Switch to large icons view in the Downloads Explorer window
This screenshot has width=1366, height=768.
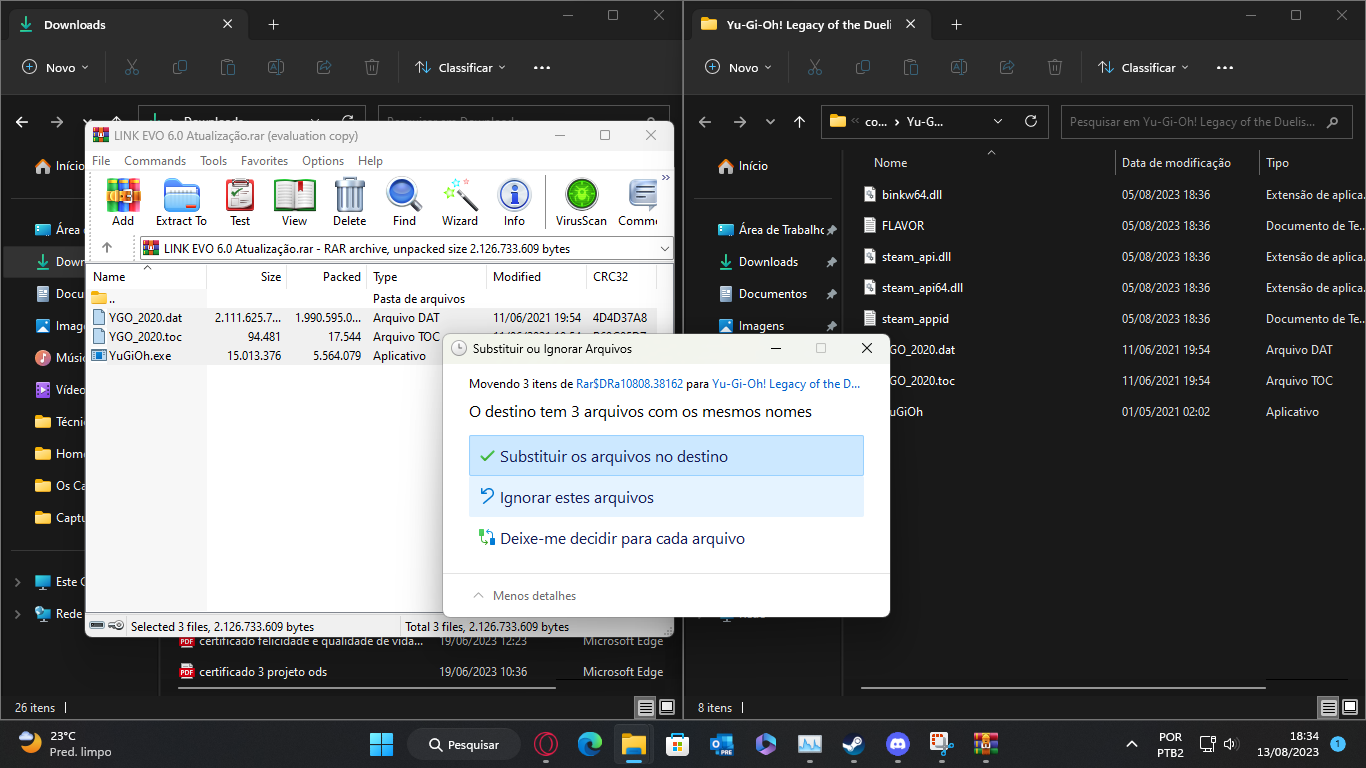pos(666,708)
